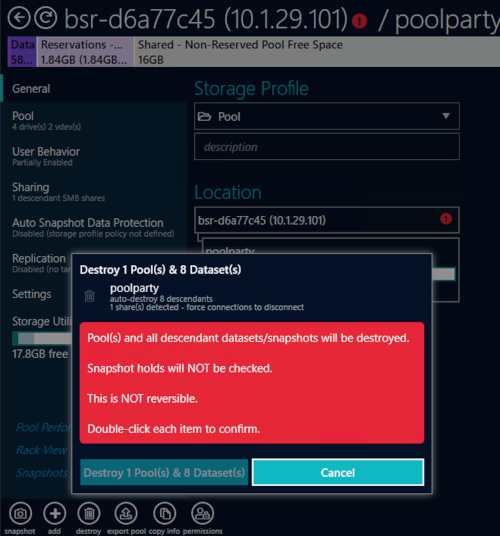This screenshot has height=536, width=500.
Task: Click the snapshot camera icon
Action: click(20, 513)
